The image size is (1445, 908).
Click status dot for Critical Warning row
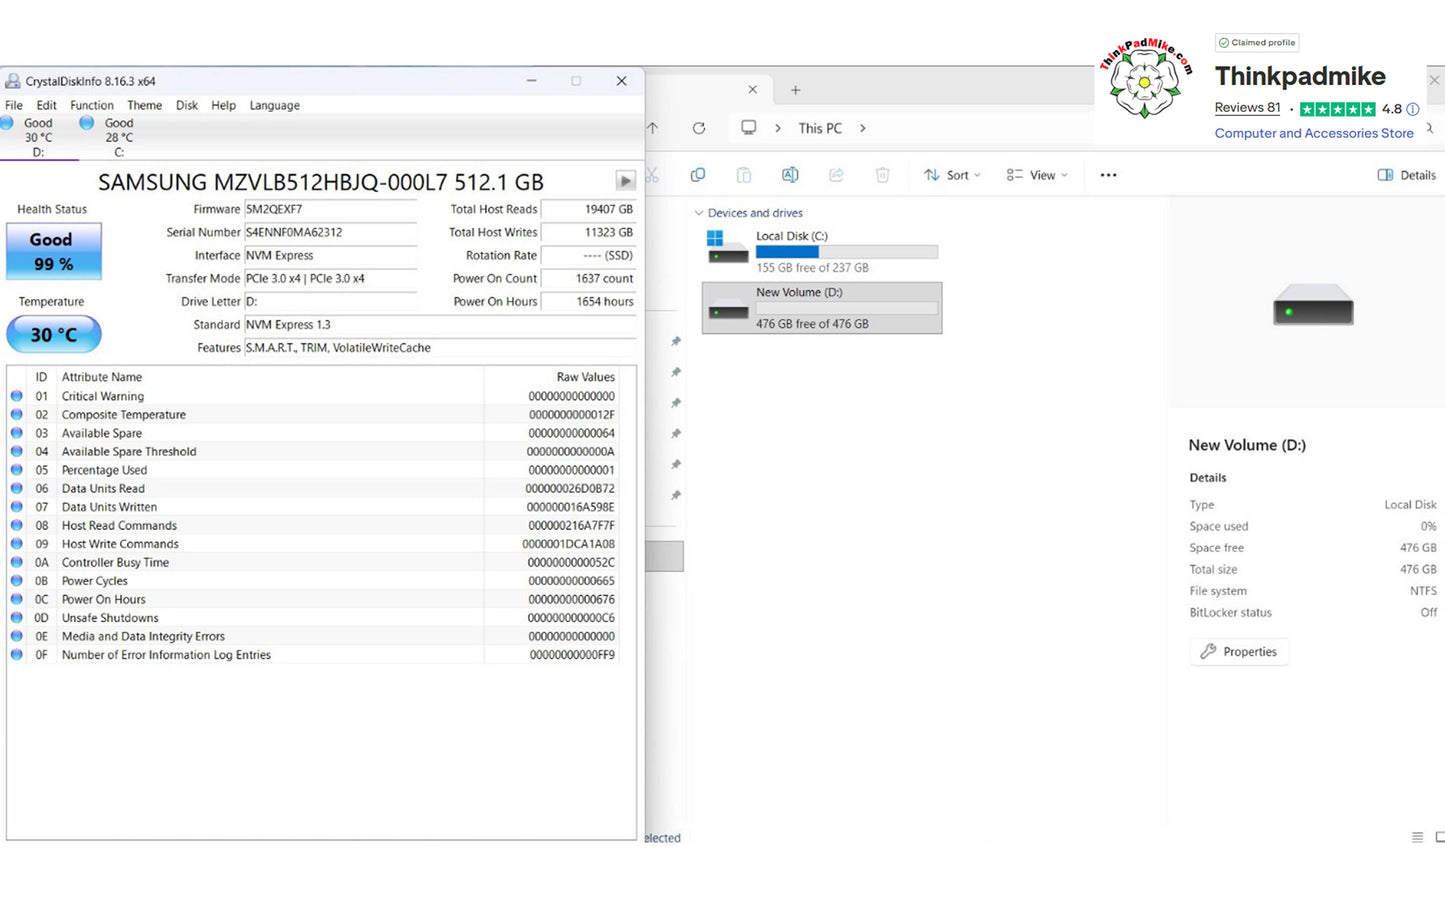[17, 396]
